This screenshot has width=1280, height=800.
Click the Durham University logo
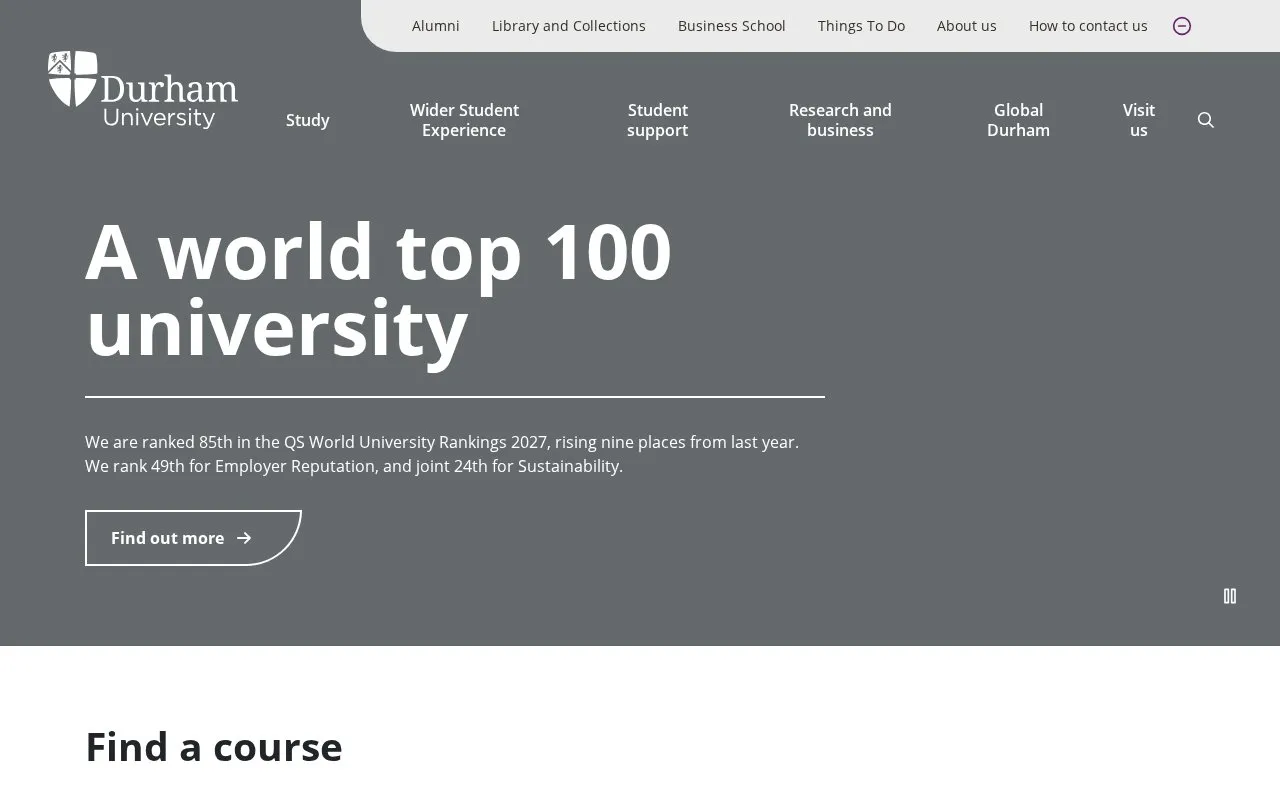point(143,90)
